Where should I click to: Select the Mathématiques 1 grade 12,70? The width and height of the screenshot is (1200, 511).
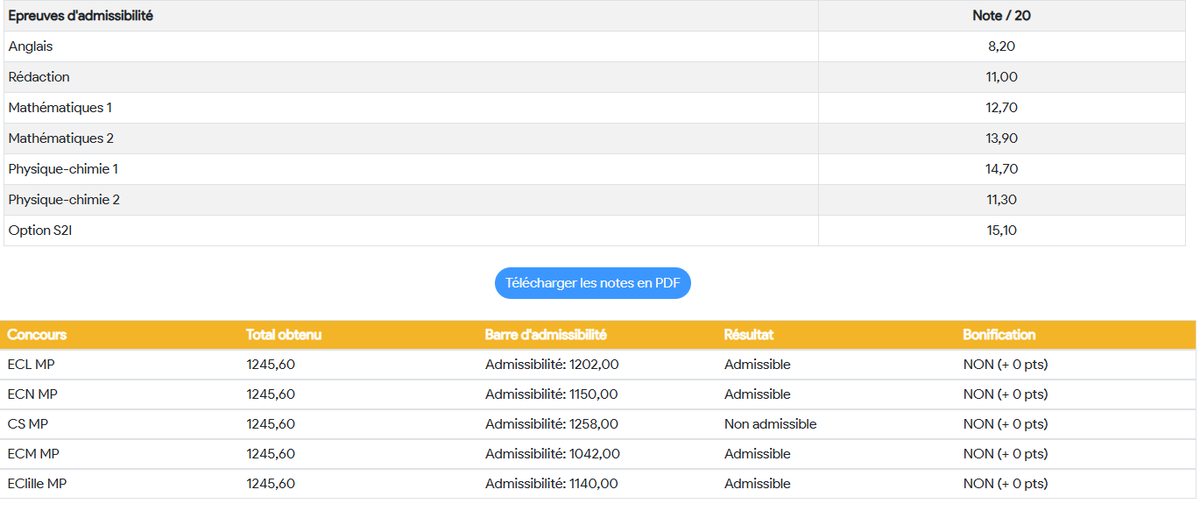[x=1001, y=107]
